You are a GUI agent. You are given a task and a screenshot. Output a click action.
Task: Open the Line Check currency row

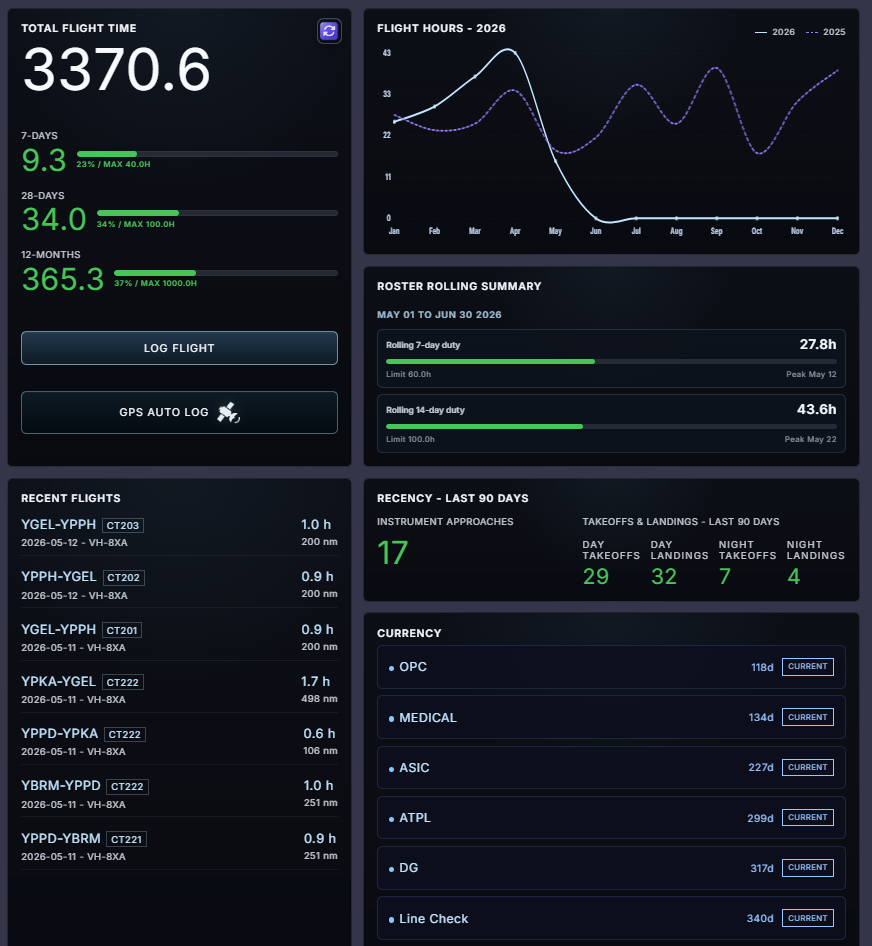tap(611, 918)
